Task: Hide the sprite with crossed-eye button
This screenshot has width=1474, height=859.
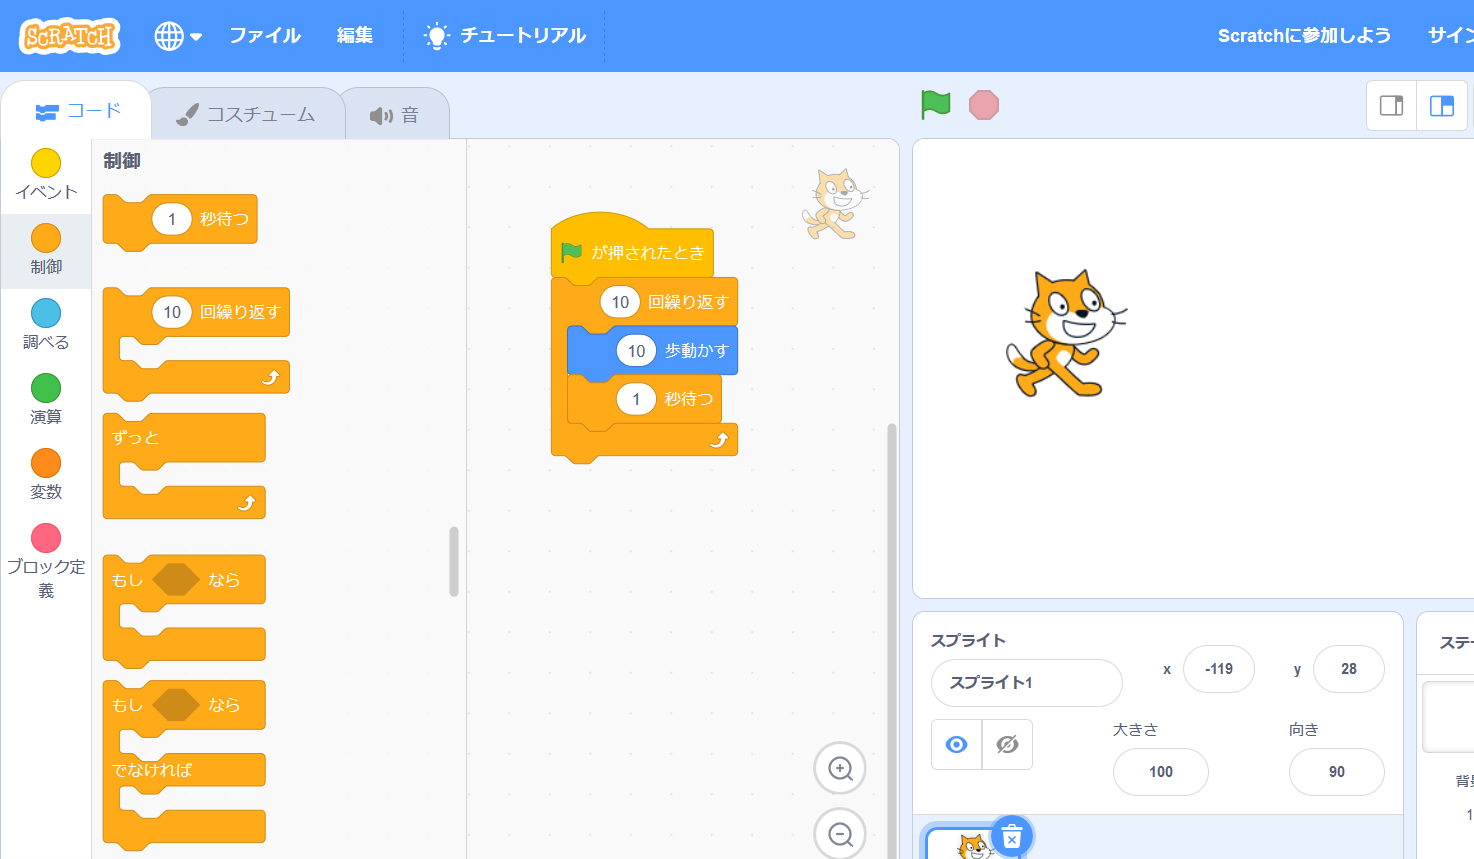Action: pos(1007,744)
